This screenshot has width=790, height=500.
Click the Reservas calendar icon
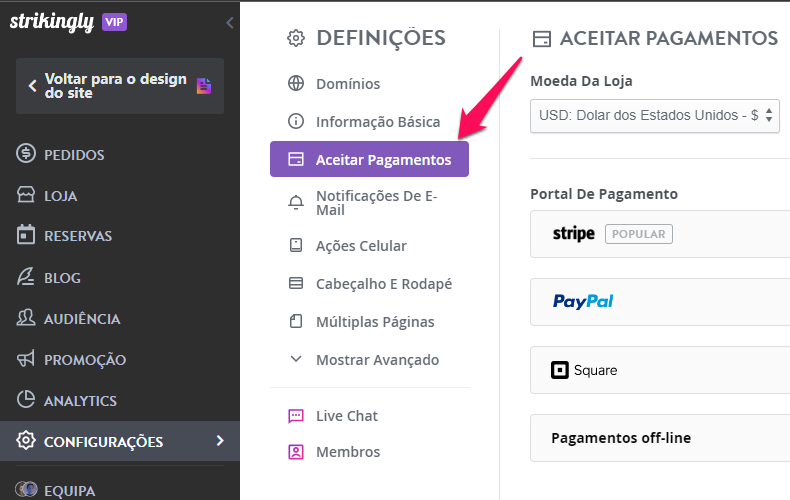click(26, 235)
